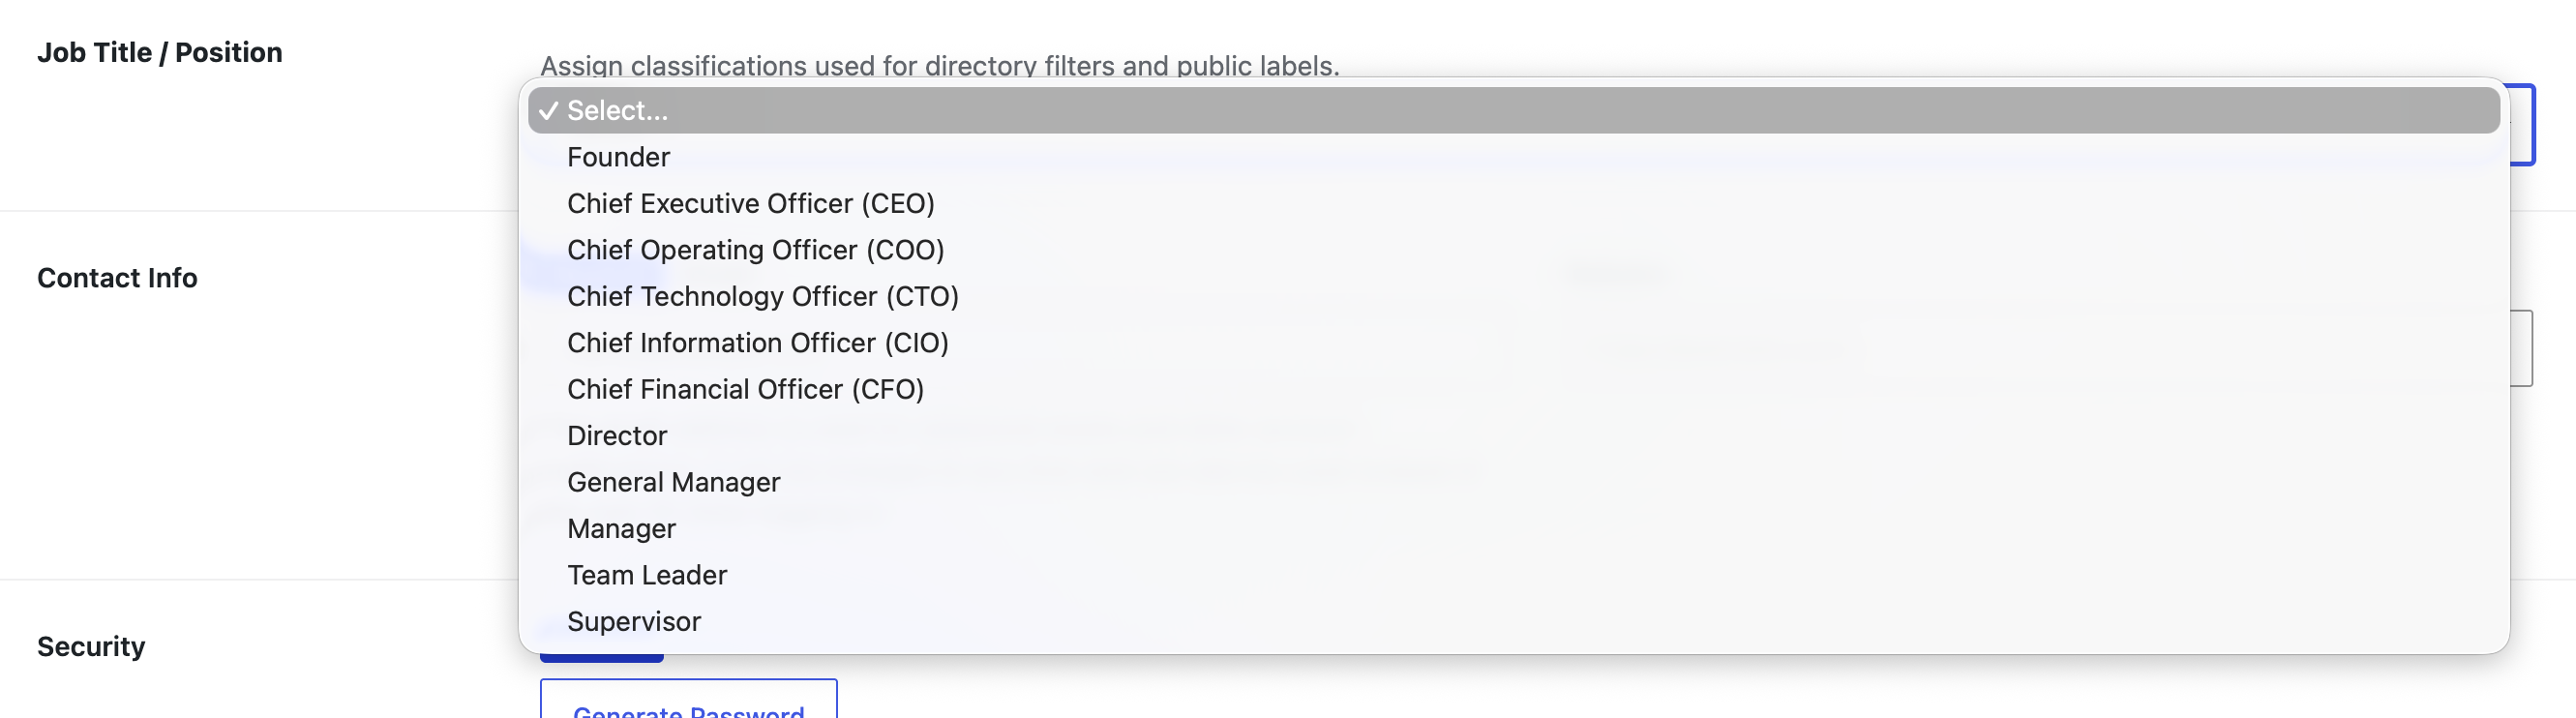Choose the Manager option
The width and height of the screenshot is (2576, 718).
point(1513,529)
